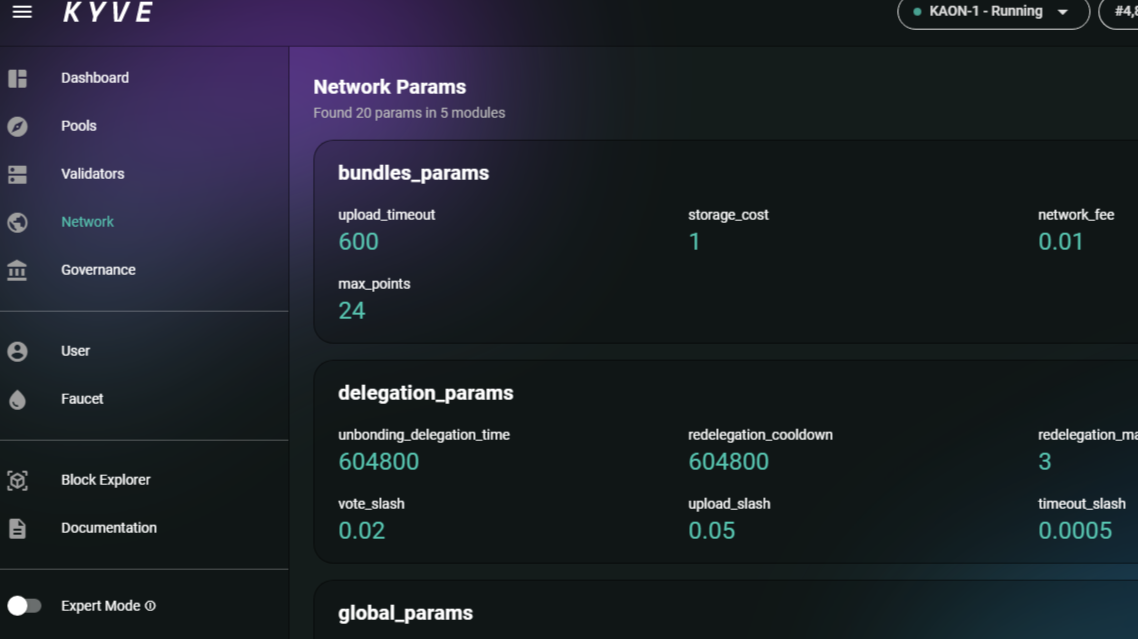Screen dimensions: 1138x639
Task: Click the block height button showing #4,8
Action: point(1125,14)
